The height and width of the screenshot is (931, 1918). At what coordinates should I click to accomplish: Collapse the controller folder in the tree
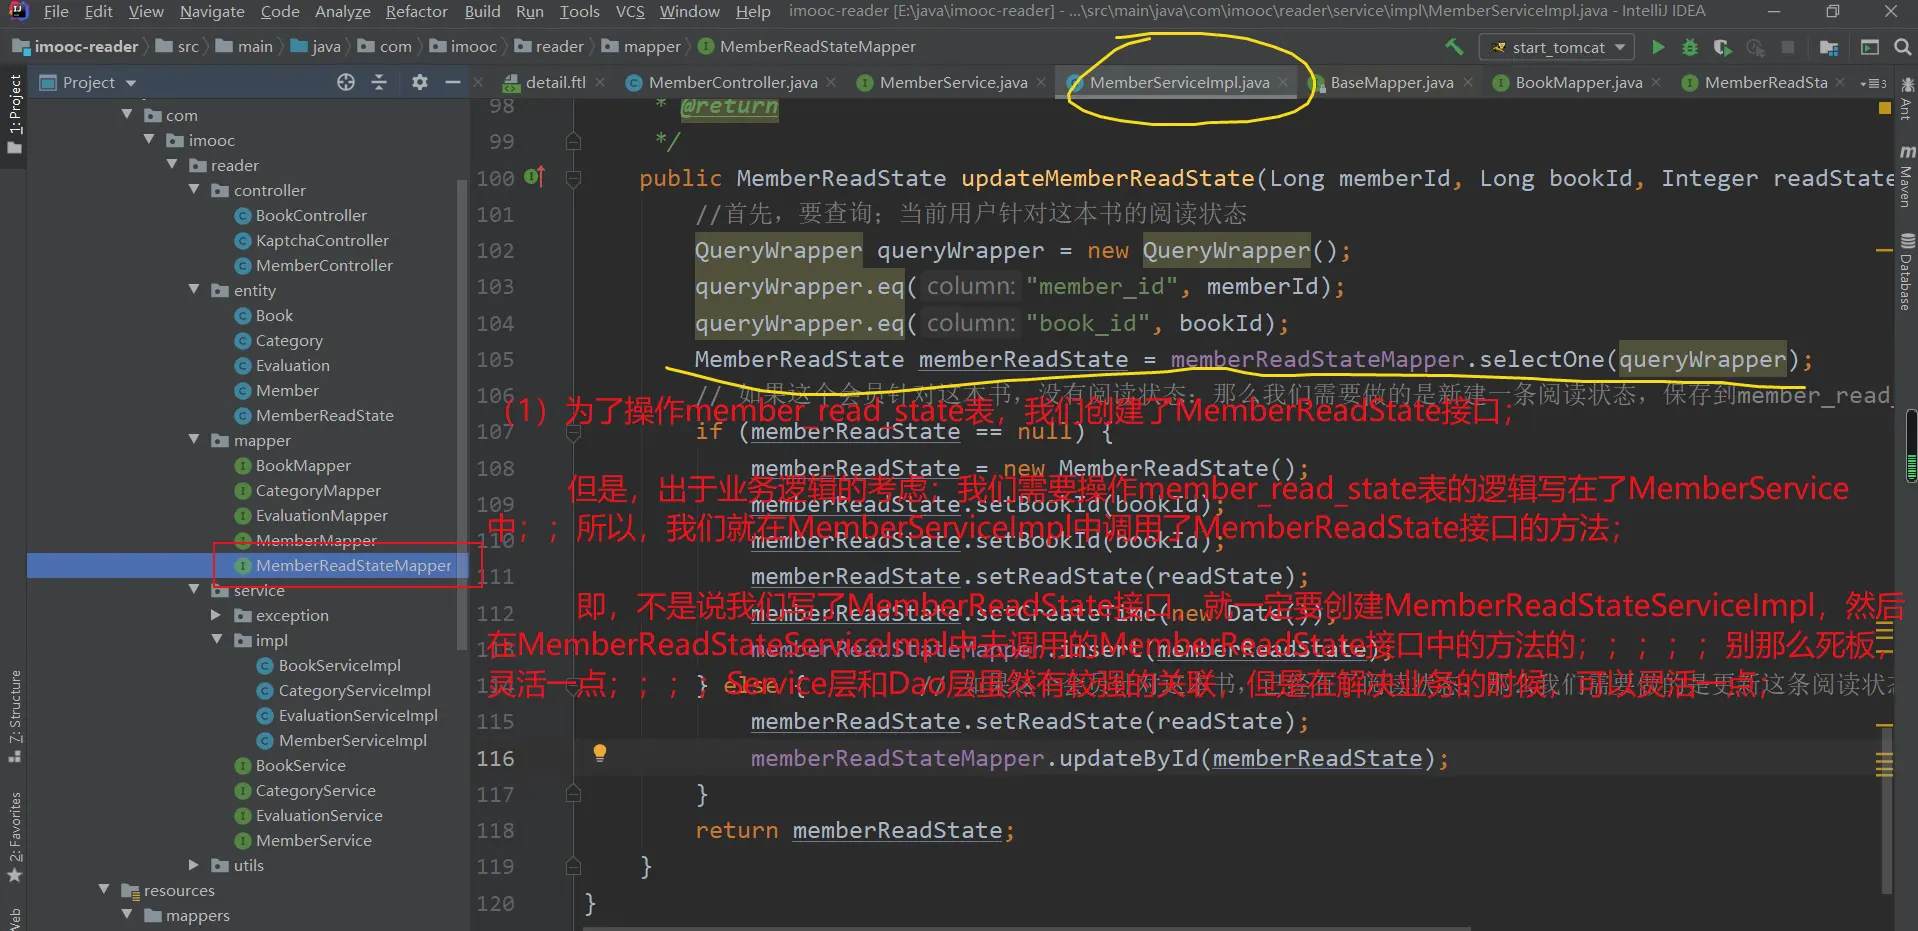coord(194,190)
